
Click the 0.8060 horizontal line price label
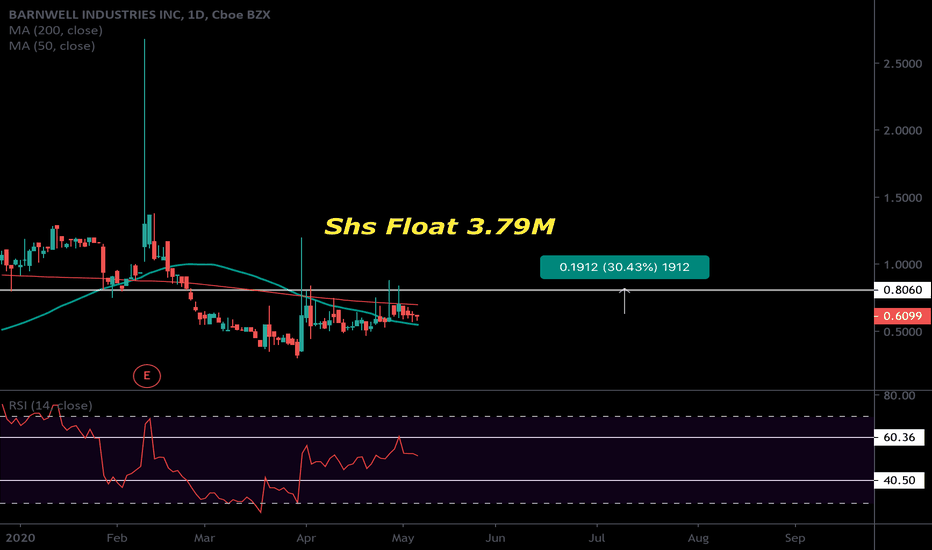903,290
